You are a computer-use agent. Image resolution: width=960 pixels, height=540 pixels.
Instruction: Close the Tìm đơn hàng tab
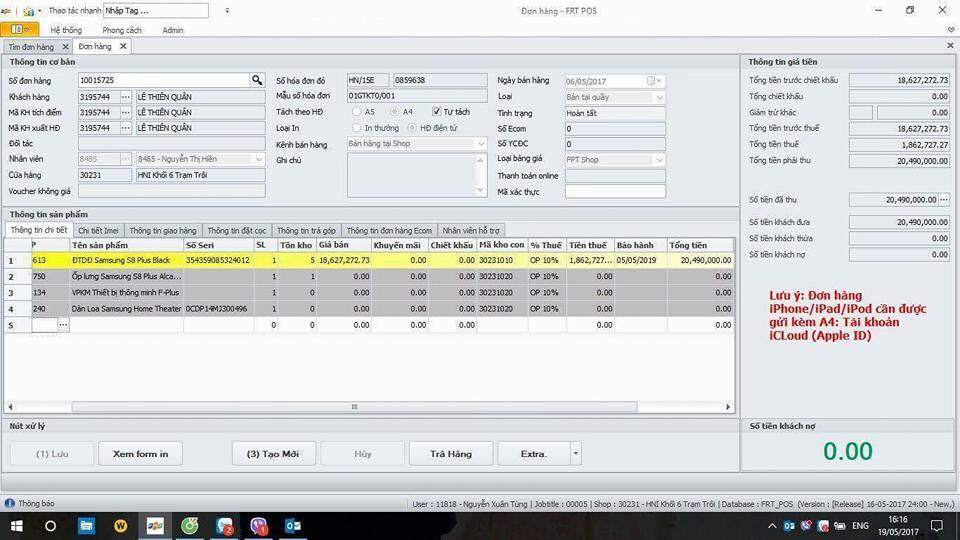point(65,46)
